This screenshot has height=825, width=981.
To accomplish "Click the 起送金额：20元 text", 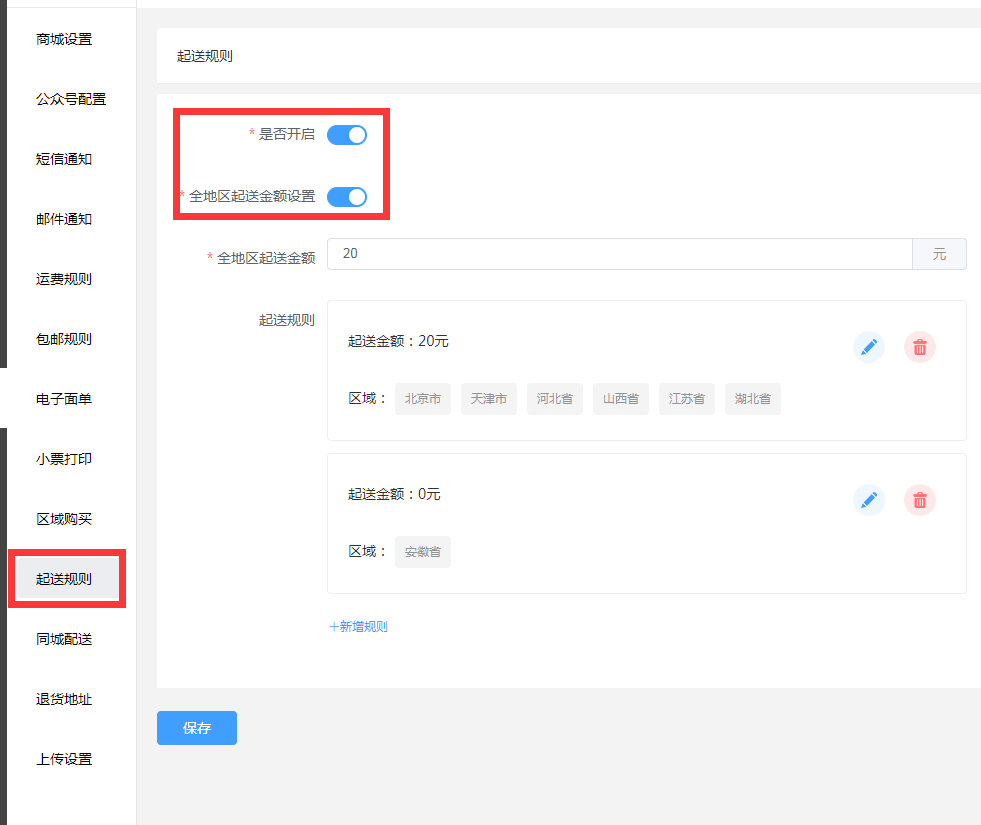I will click(398, 341).
